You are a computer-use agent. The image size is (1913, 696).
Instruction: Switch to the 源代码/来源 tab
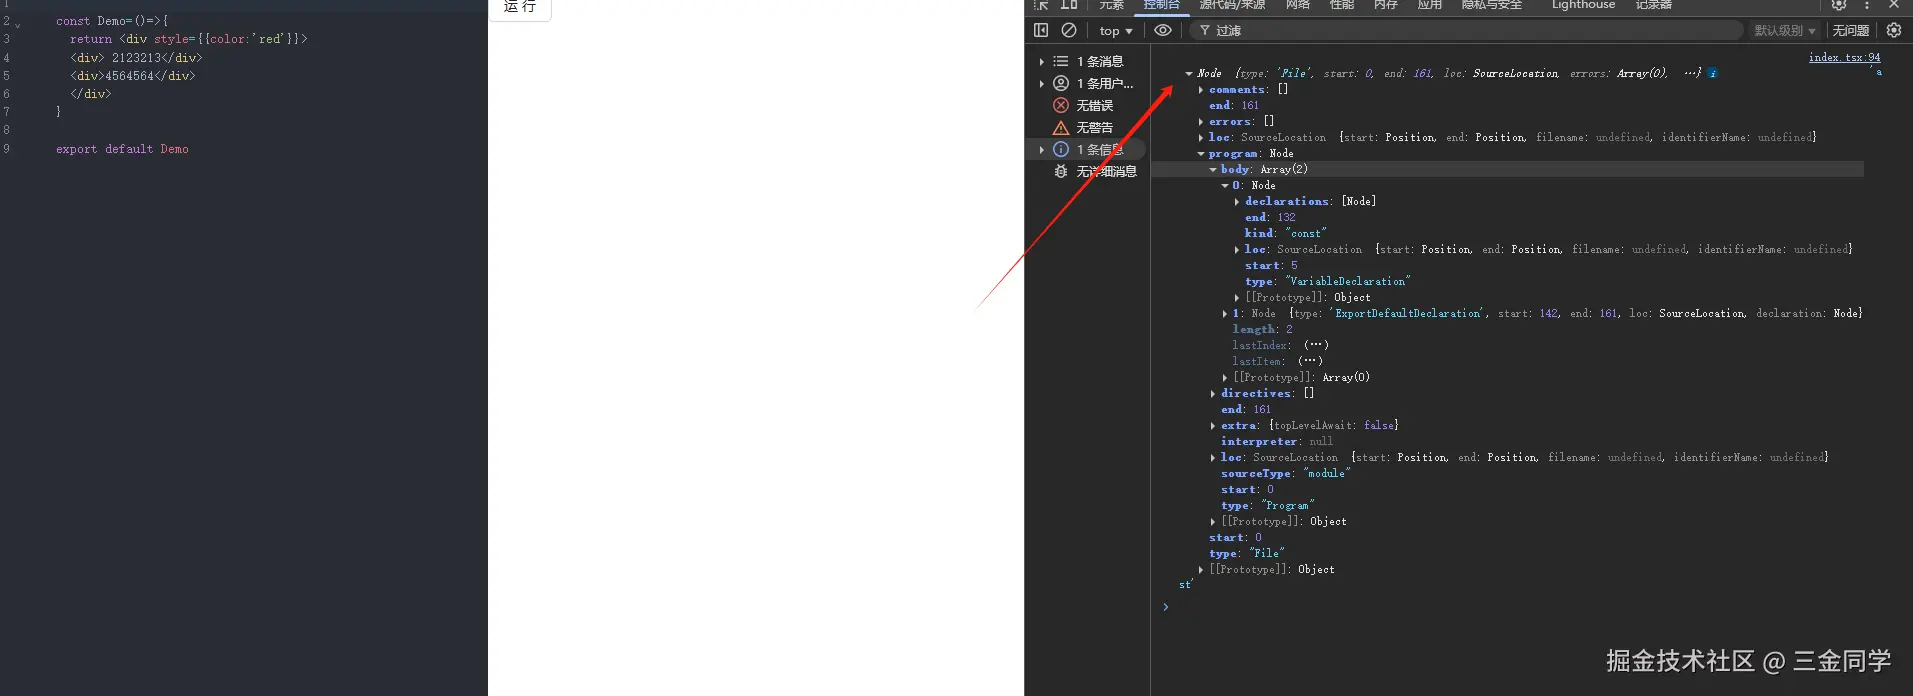[1232, 5]
